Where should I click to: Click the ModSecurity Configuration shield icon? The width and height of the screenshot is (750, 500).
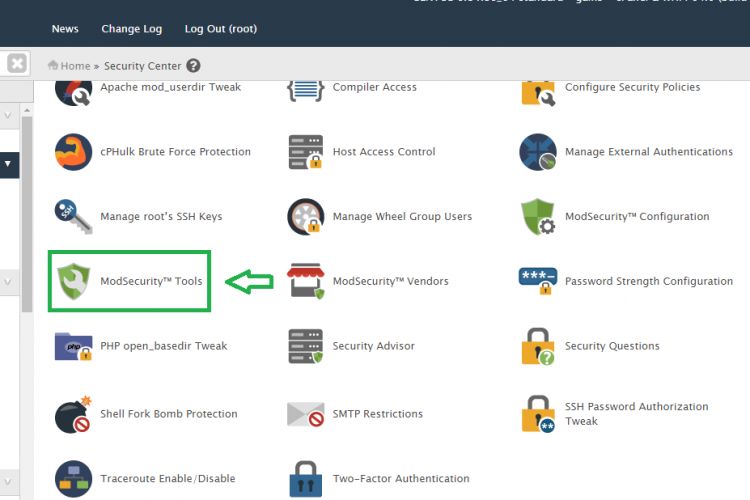(x=538, y=217)
